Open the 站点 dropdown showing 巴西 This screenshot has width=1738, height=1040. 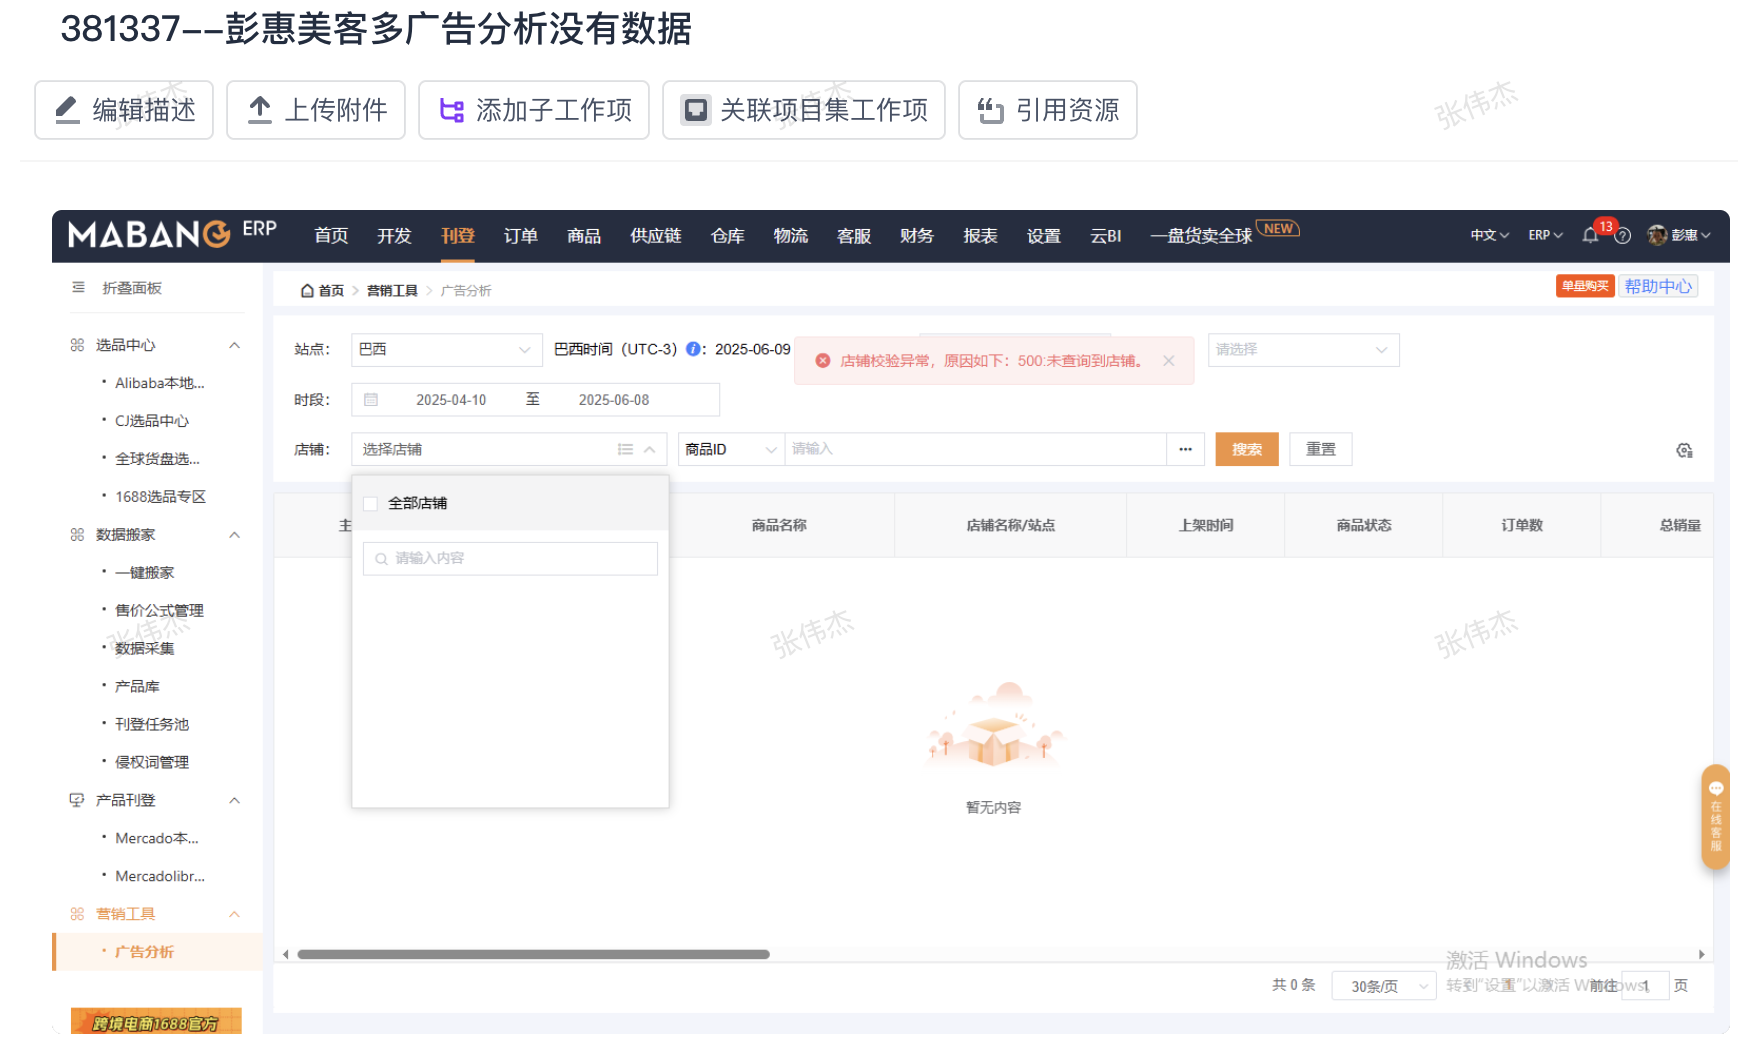point(446,350)
